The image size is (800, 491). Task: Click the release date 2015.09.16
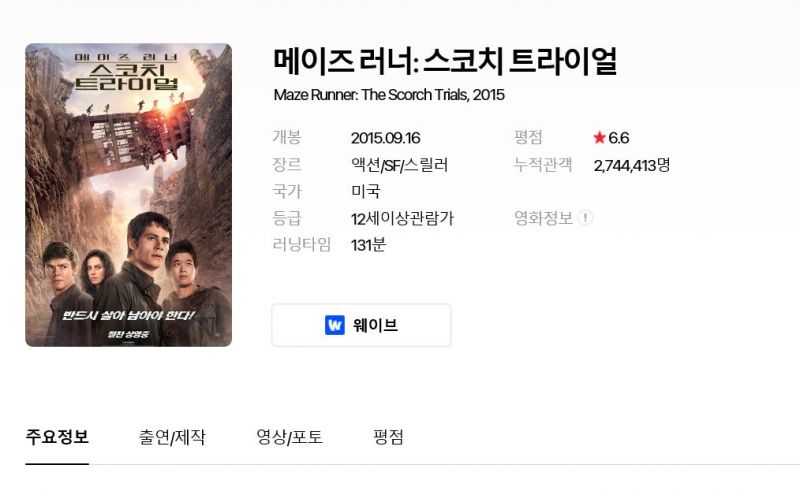coord(386,138)
